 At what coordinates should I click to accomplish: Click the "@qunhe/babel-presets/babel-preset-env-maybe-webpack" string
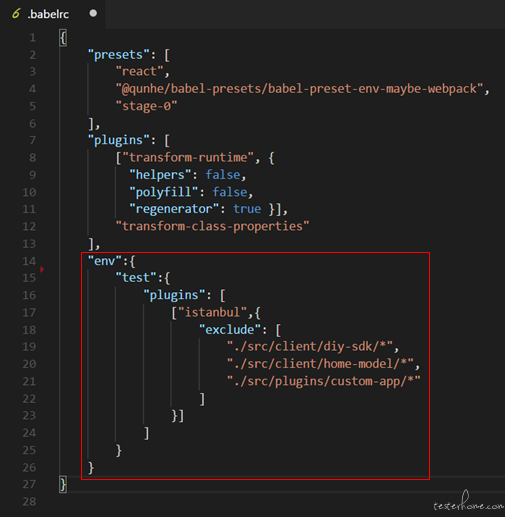[299, 89]
